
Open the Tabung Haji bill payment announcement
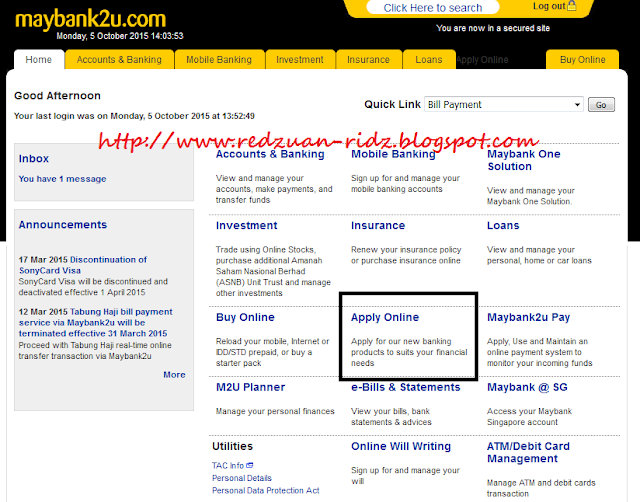click(96, 322)
